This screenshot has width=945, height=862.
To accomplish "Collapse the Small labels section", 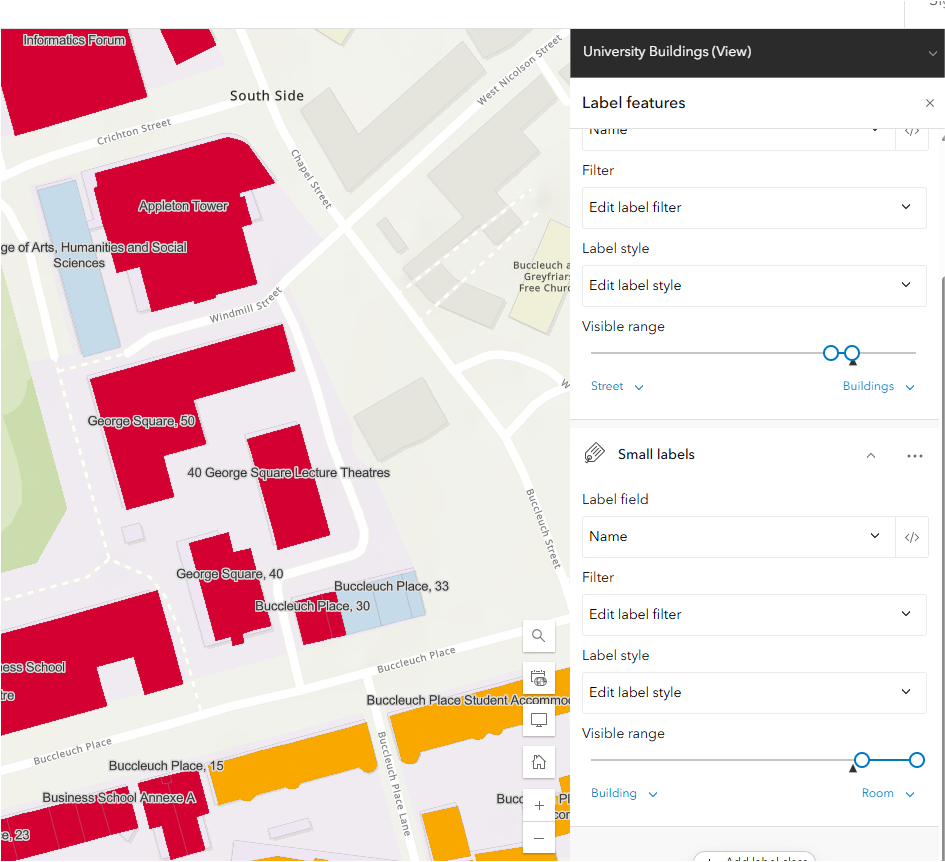I will click(x=870, y=455).
